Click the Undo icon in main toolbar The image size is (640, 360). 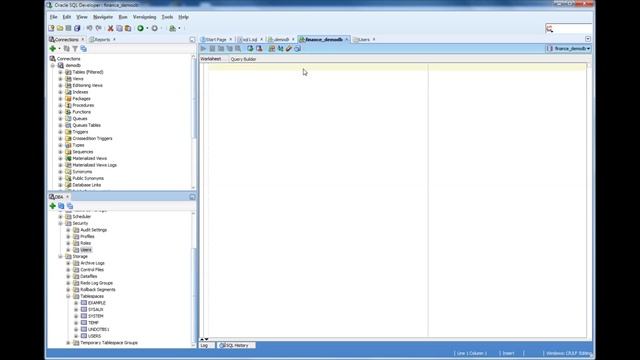tap(89, 28)
